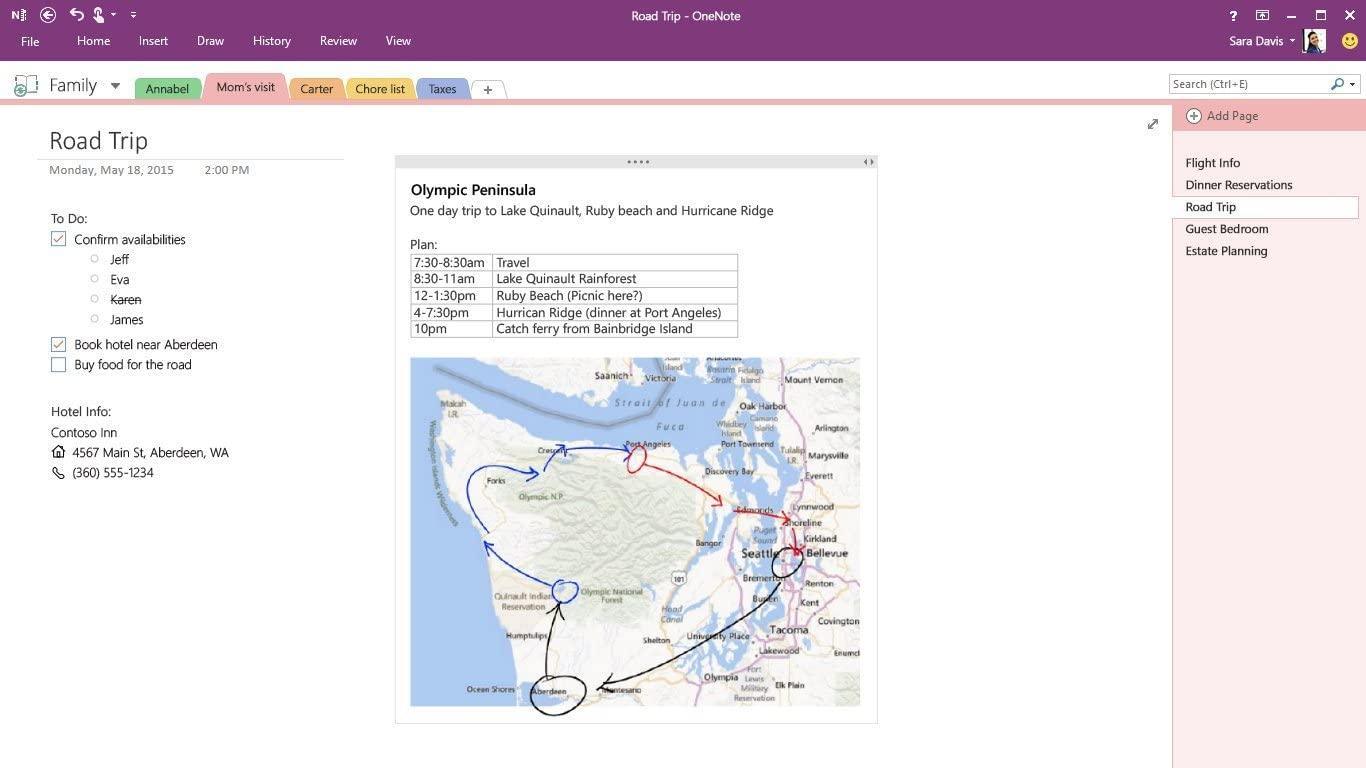
Task: Uncheck the Confirm availabilities to-do box
Action: pyautogui.click(x=58, y=238)
